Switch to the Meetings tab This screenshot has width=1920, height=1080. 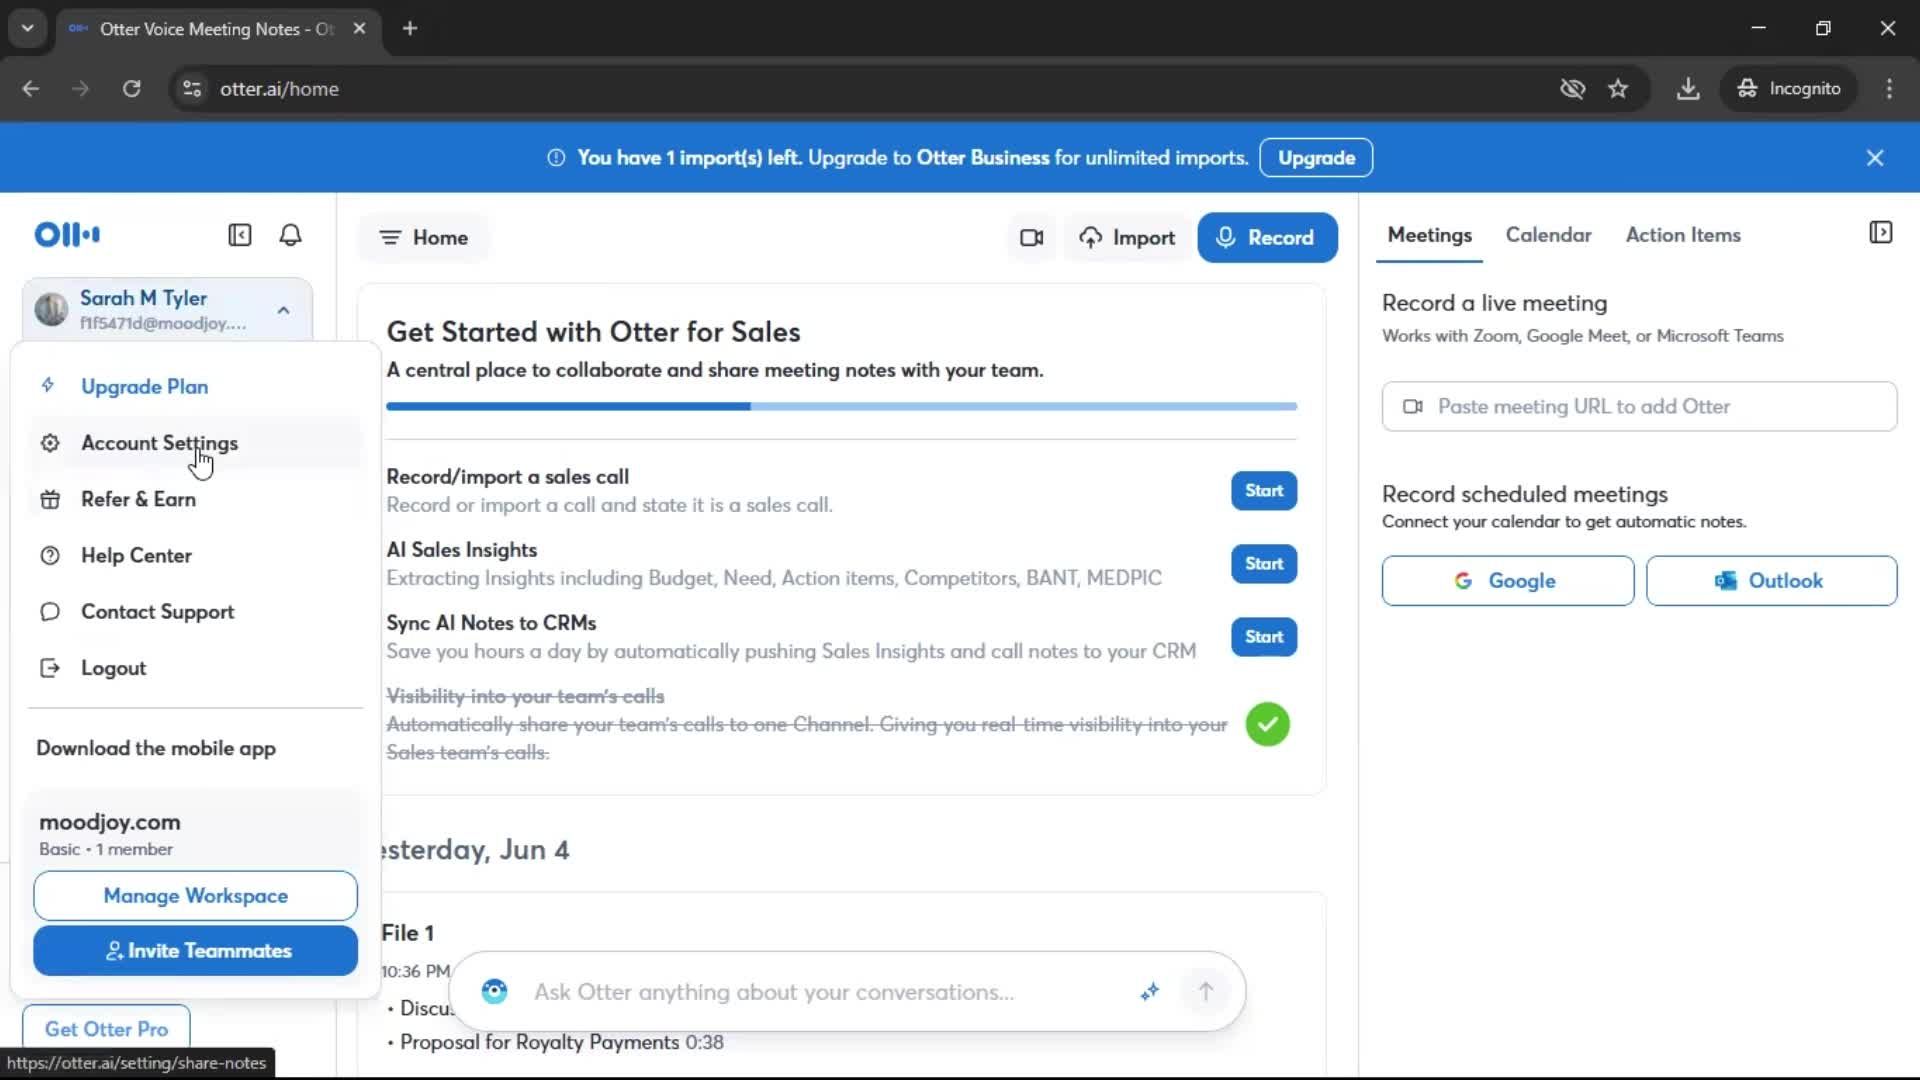tap(1429, 235)
